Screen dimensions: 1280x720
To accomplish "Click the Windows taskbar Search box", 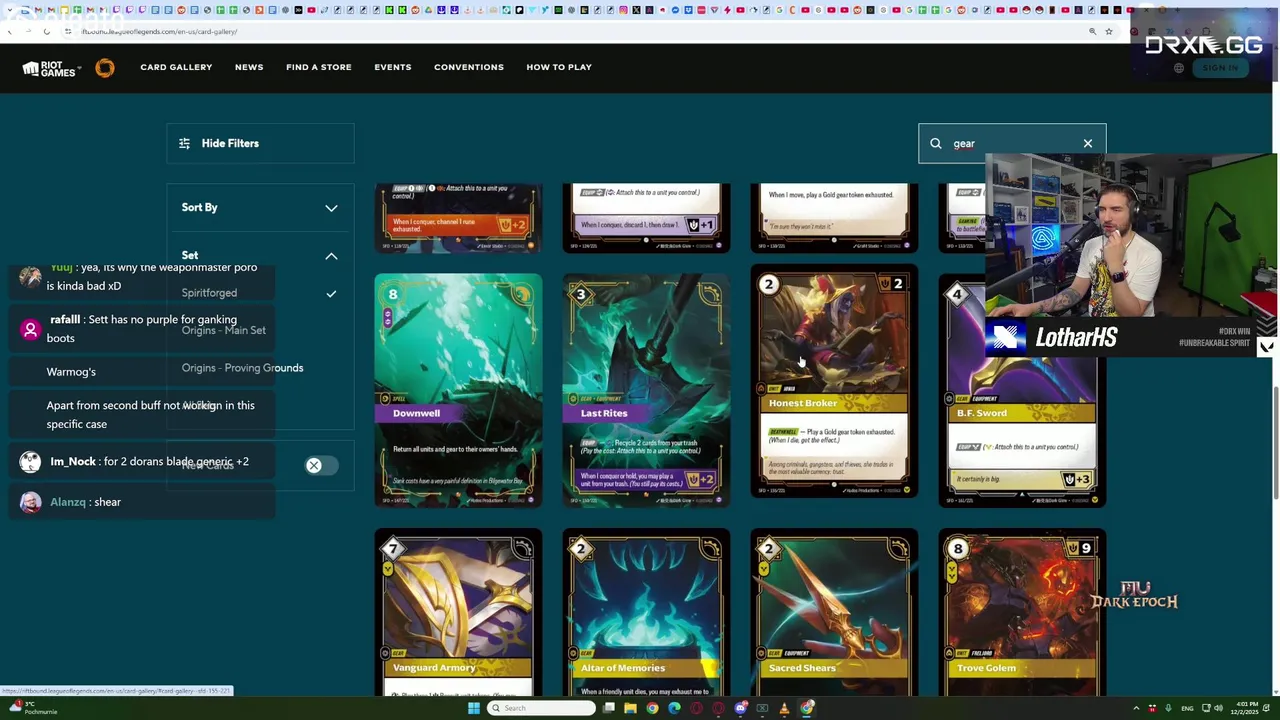I will pos(541,708).
